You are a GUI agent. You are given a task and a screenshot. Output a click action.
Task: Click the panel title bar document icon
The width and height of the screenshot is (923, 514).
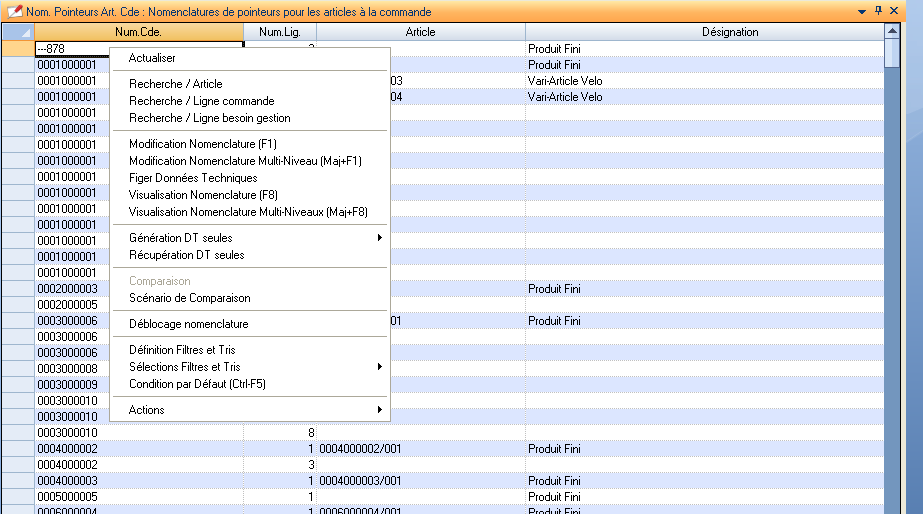pos(13,11)
